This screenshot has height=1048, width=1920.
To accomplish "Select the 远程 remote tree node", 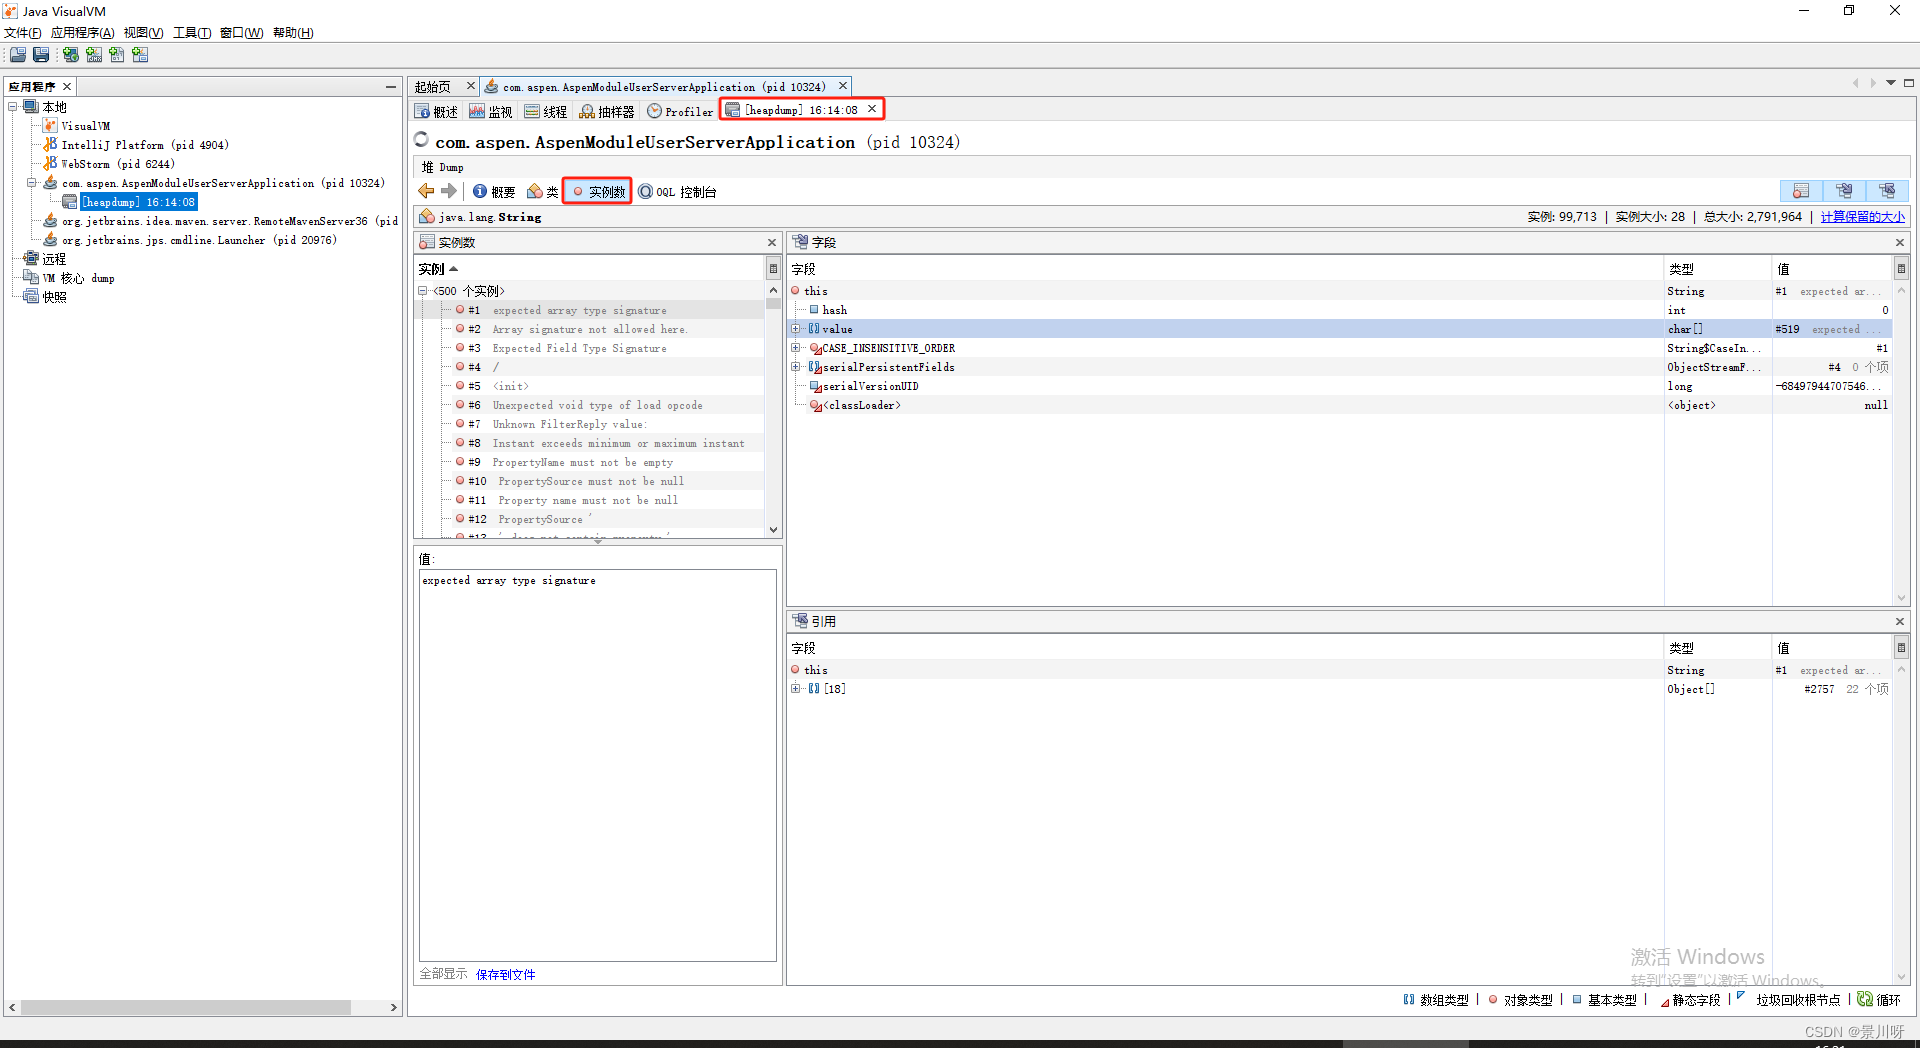I will click(x=45, y=259).
